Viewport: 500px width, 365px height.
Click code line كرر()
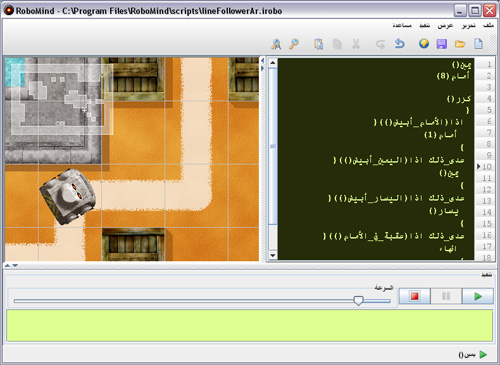[x=458, y=99]
